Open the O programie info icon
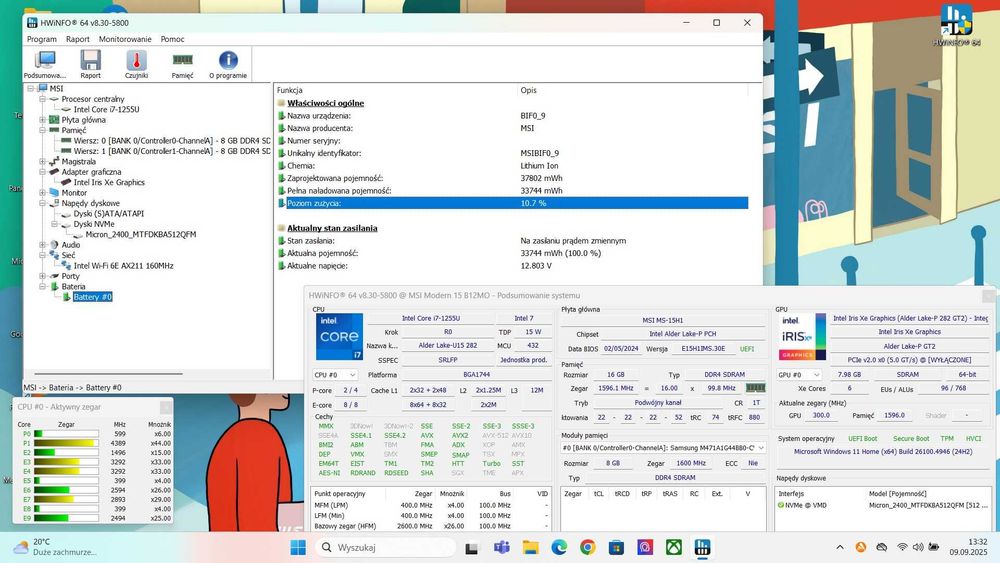 click(228, 64)
